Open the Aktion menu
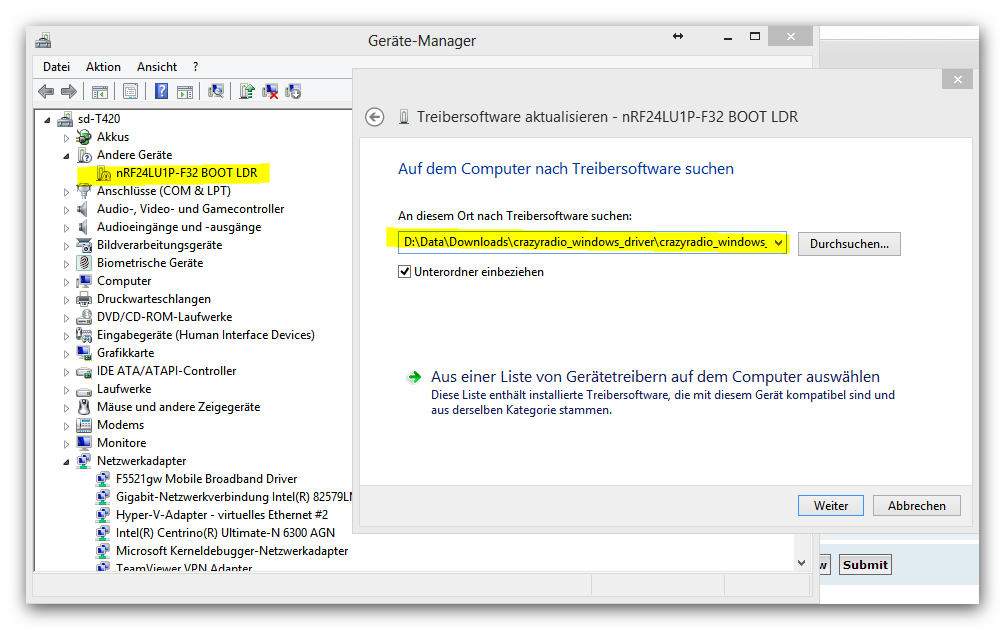Screen dimensions: 1005x630 point(103,67)
